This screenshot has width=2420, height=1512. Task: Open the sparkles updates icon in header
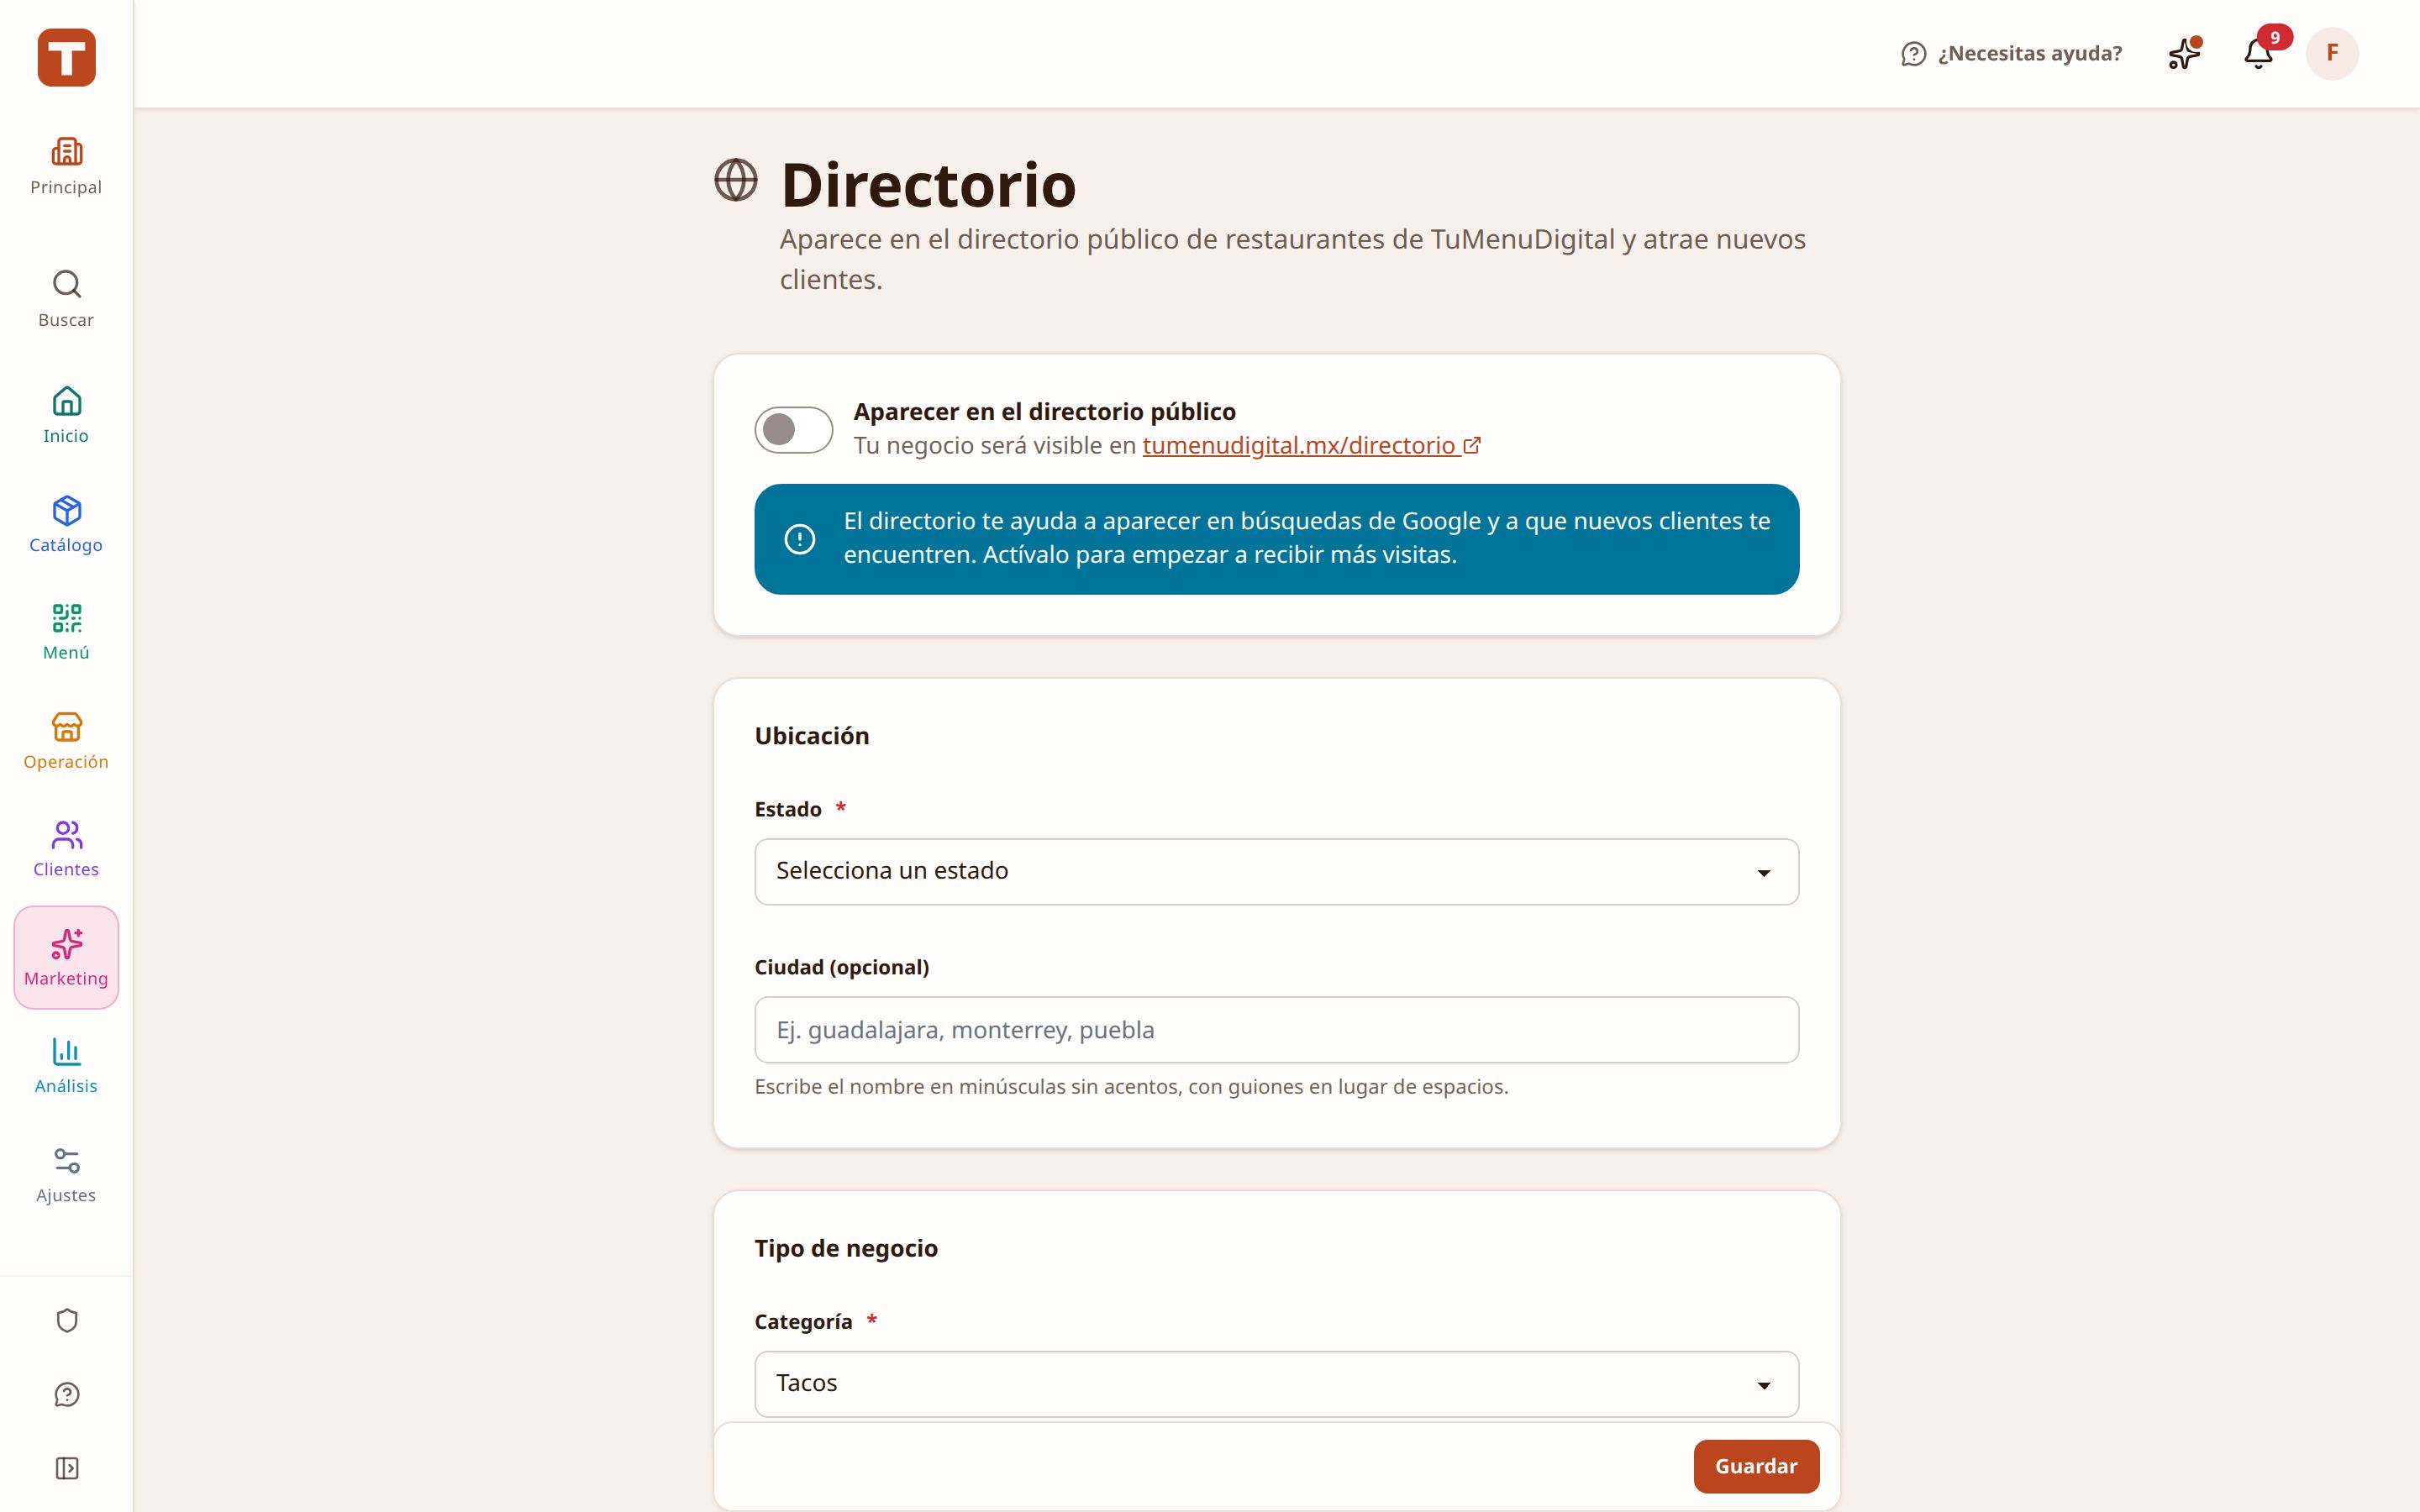click(2185, 53)
